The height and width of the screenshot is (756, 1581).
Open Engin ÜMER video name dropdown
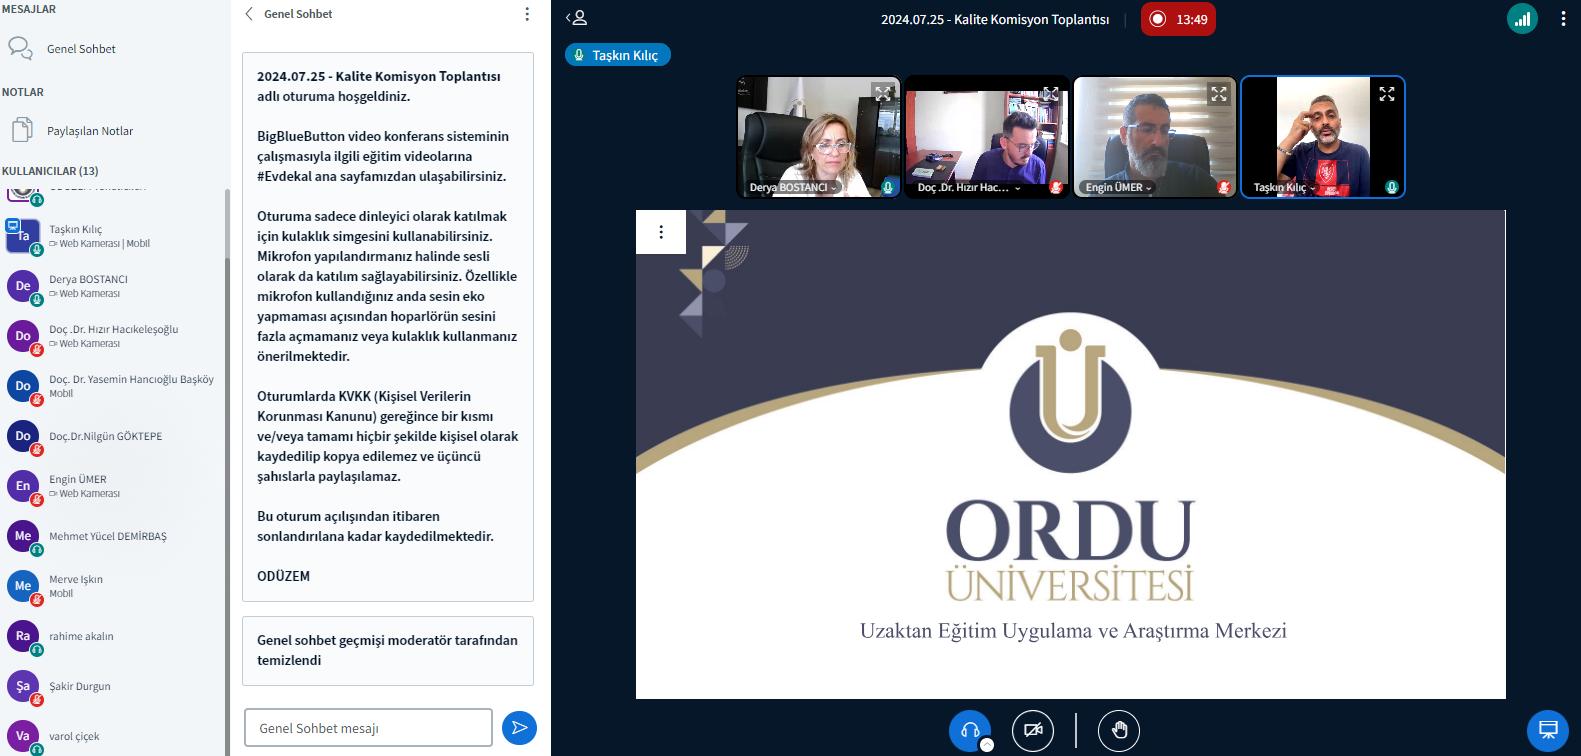coord(1119,187)
